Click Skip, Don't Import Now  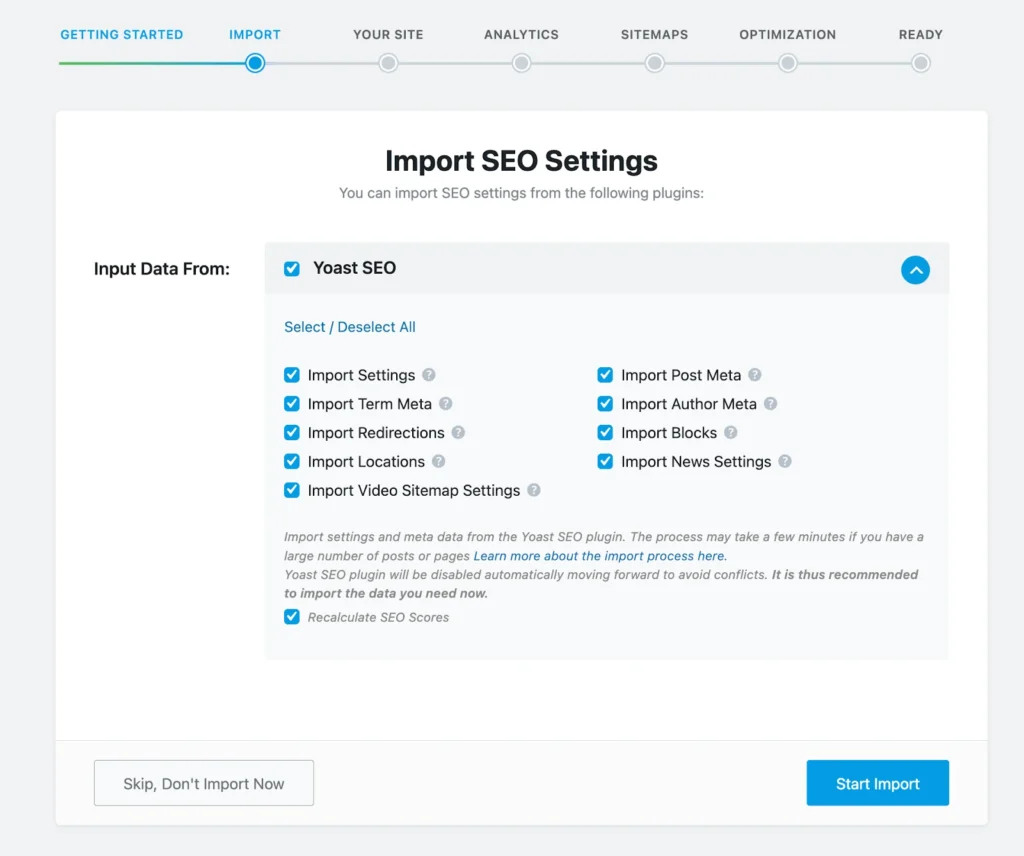pos(203,783)
